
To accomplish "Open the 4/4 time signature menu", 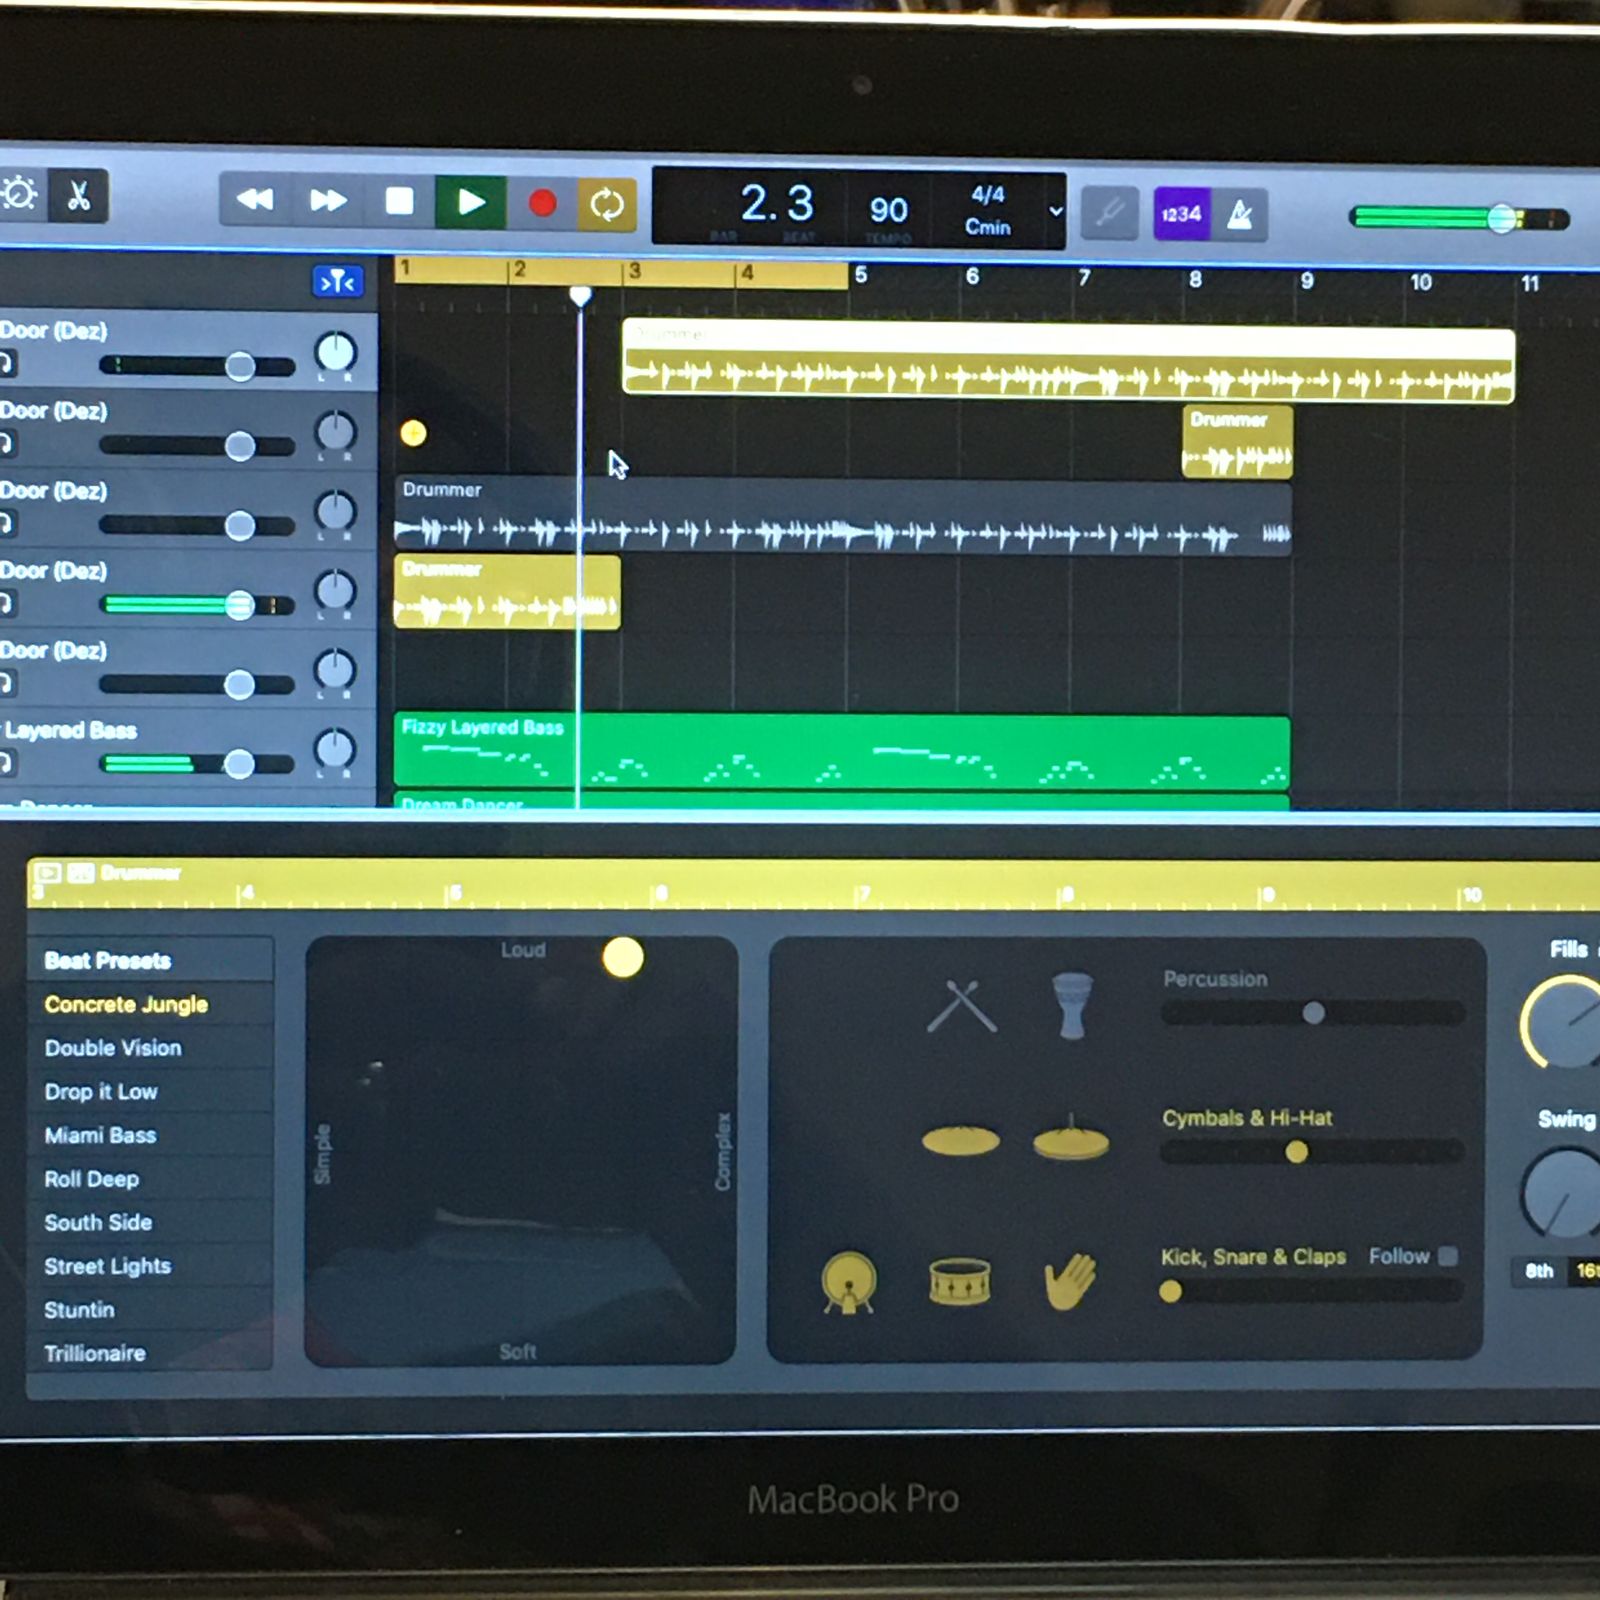I will pos(987,195).
